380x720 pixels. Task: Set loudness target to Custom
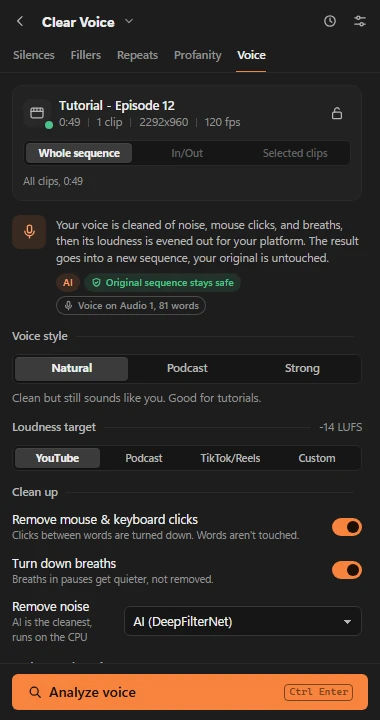(x=317, y=458)
